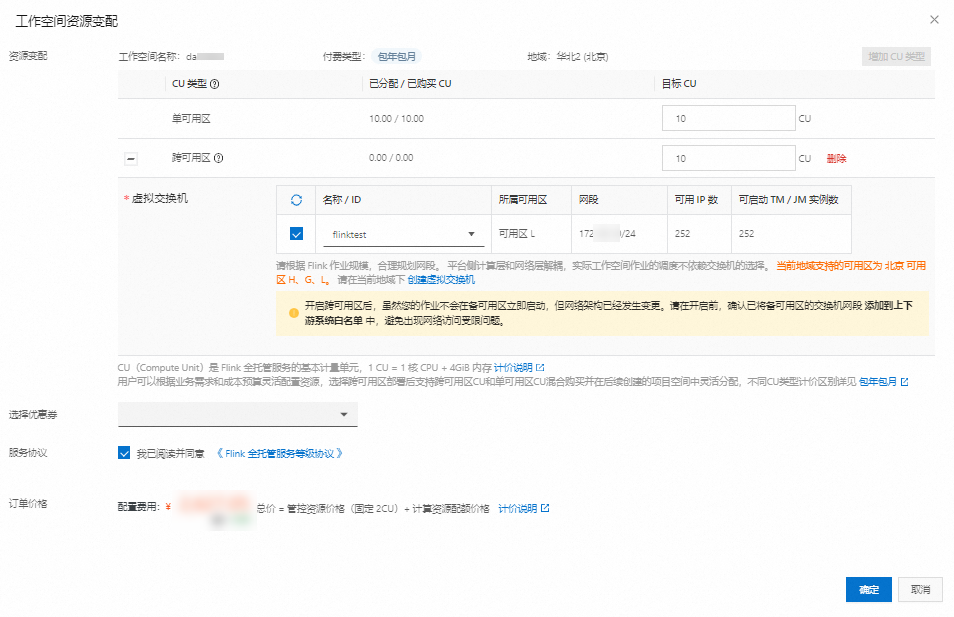Click the 包年包月 payment type tag
This screenshot has width=954, height=617.
pyautogui.click(x=397, y=57)
